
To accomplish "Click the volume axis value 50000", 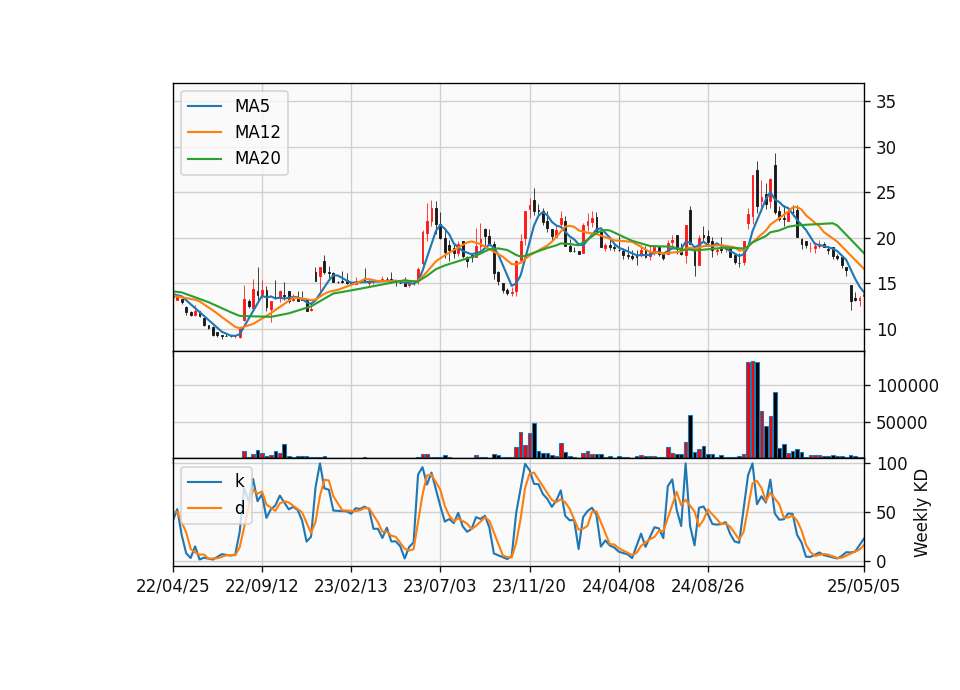I will click(902, 422).
